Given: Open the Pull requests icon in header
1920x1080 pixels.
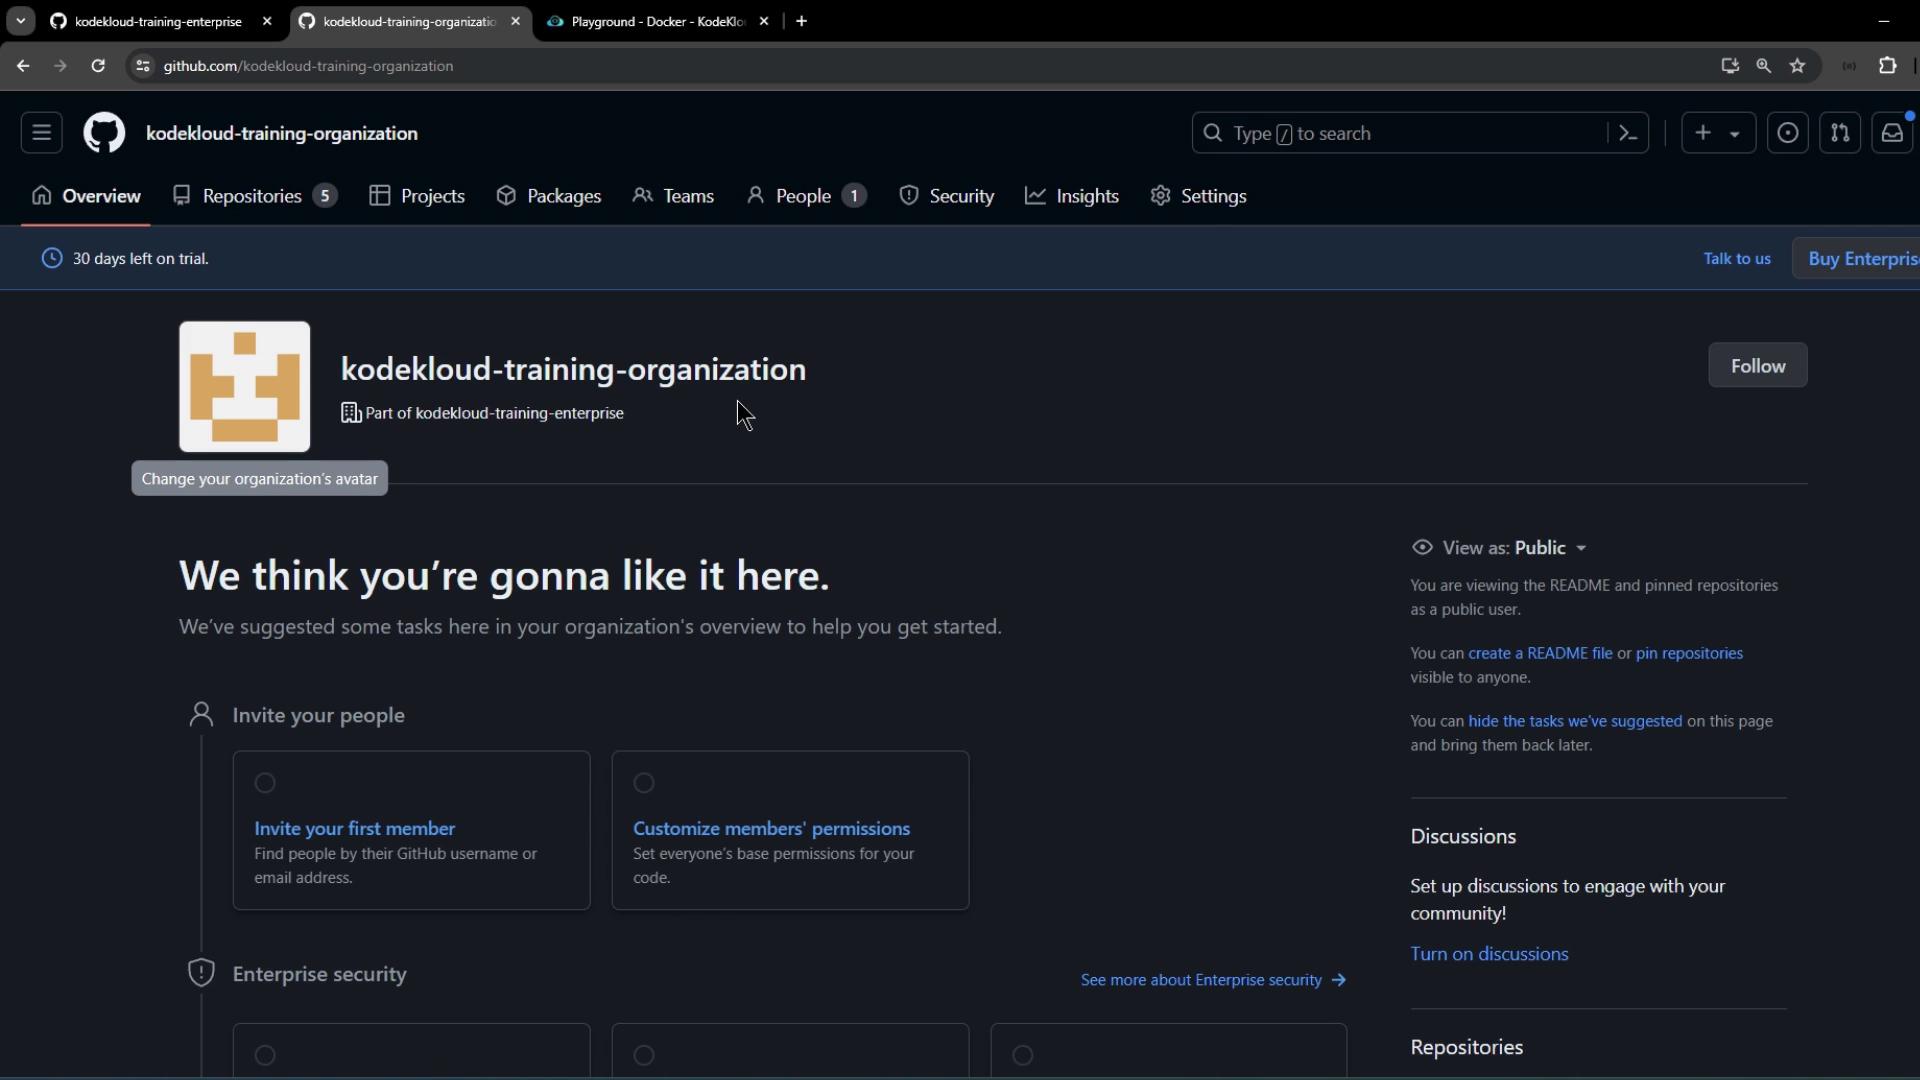Looking at the screenshot, I should tap(1839, 133).
